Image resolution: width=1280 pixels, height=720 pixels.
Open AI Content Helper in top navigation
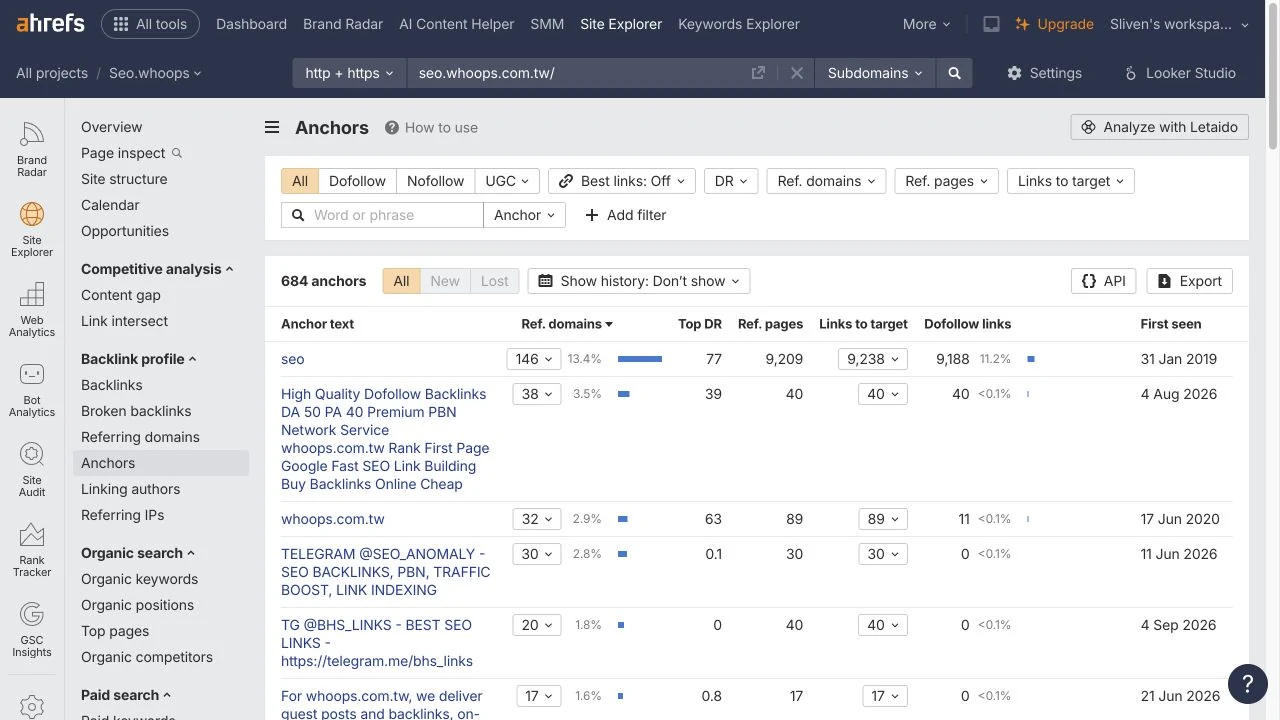(x=456, y=24)
